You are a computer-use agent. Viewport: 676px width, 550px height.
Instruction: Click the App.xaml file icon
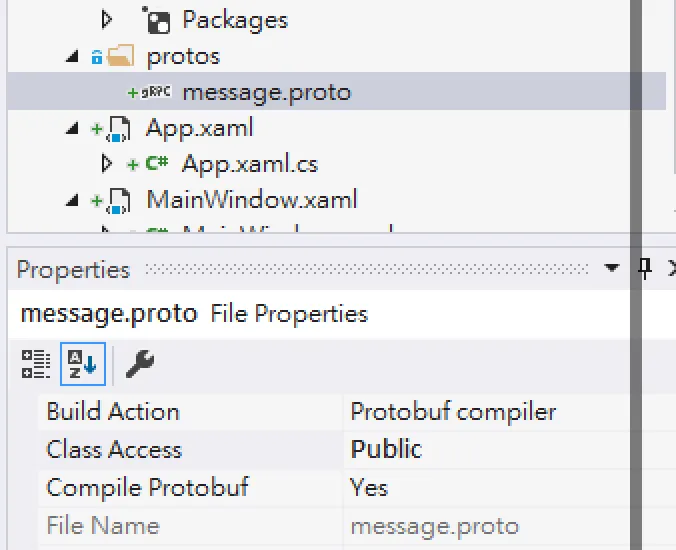coord(120,129)
